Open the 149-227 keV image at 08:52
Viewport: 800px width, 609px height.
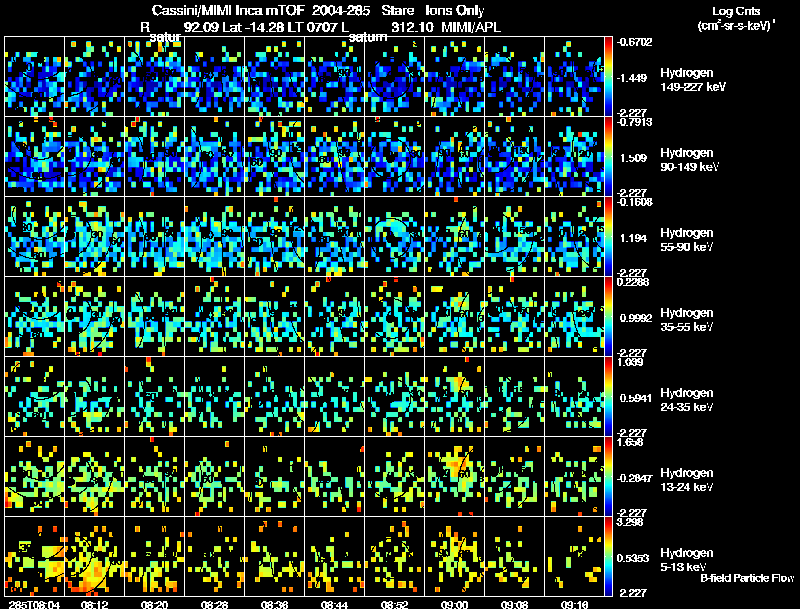pos(394,77)
